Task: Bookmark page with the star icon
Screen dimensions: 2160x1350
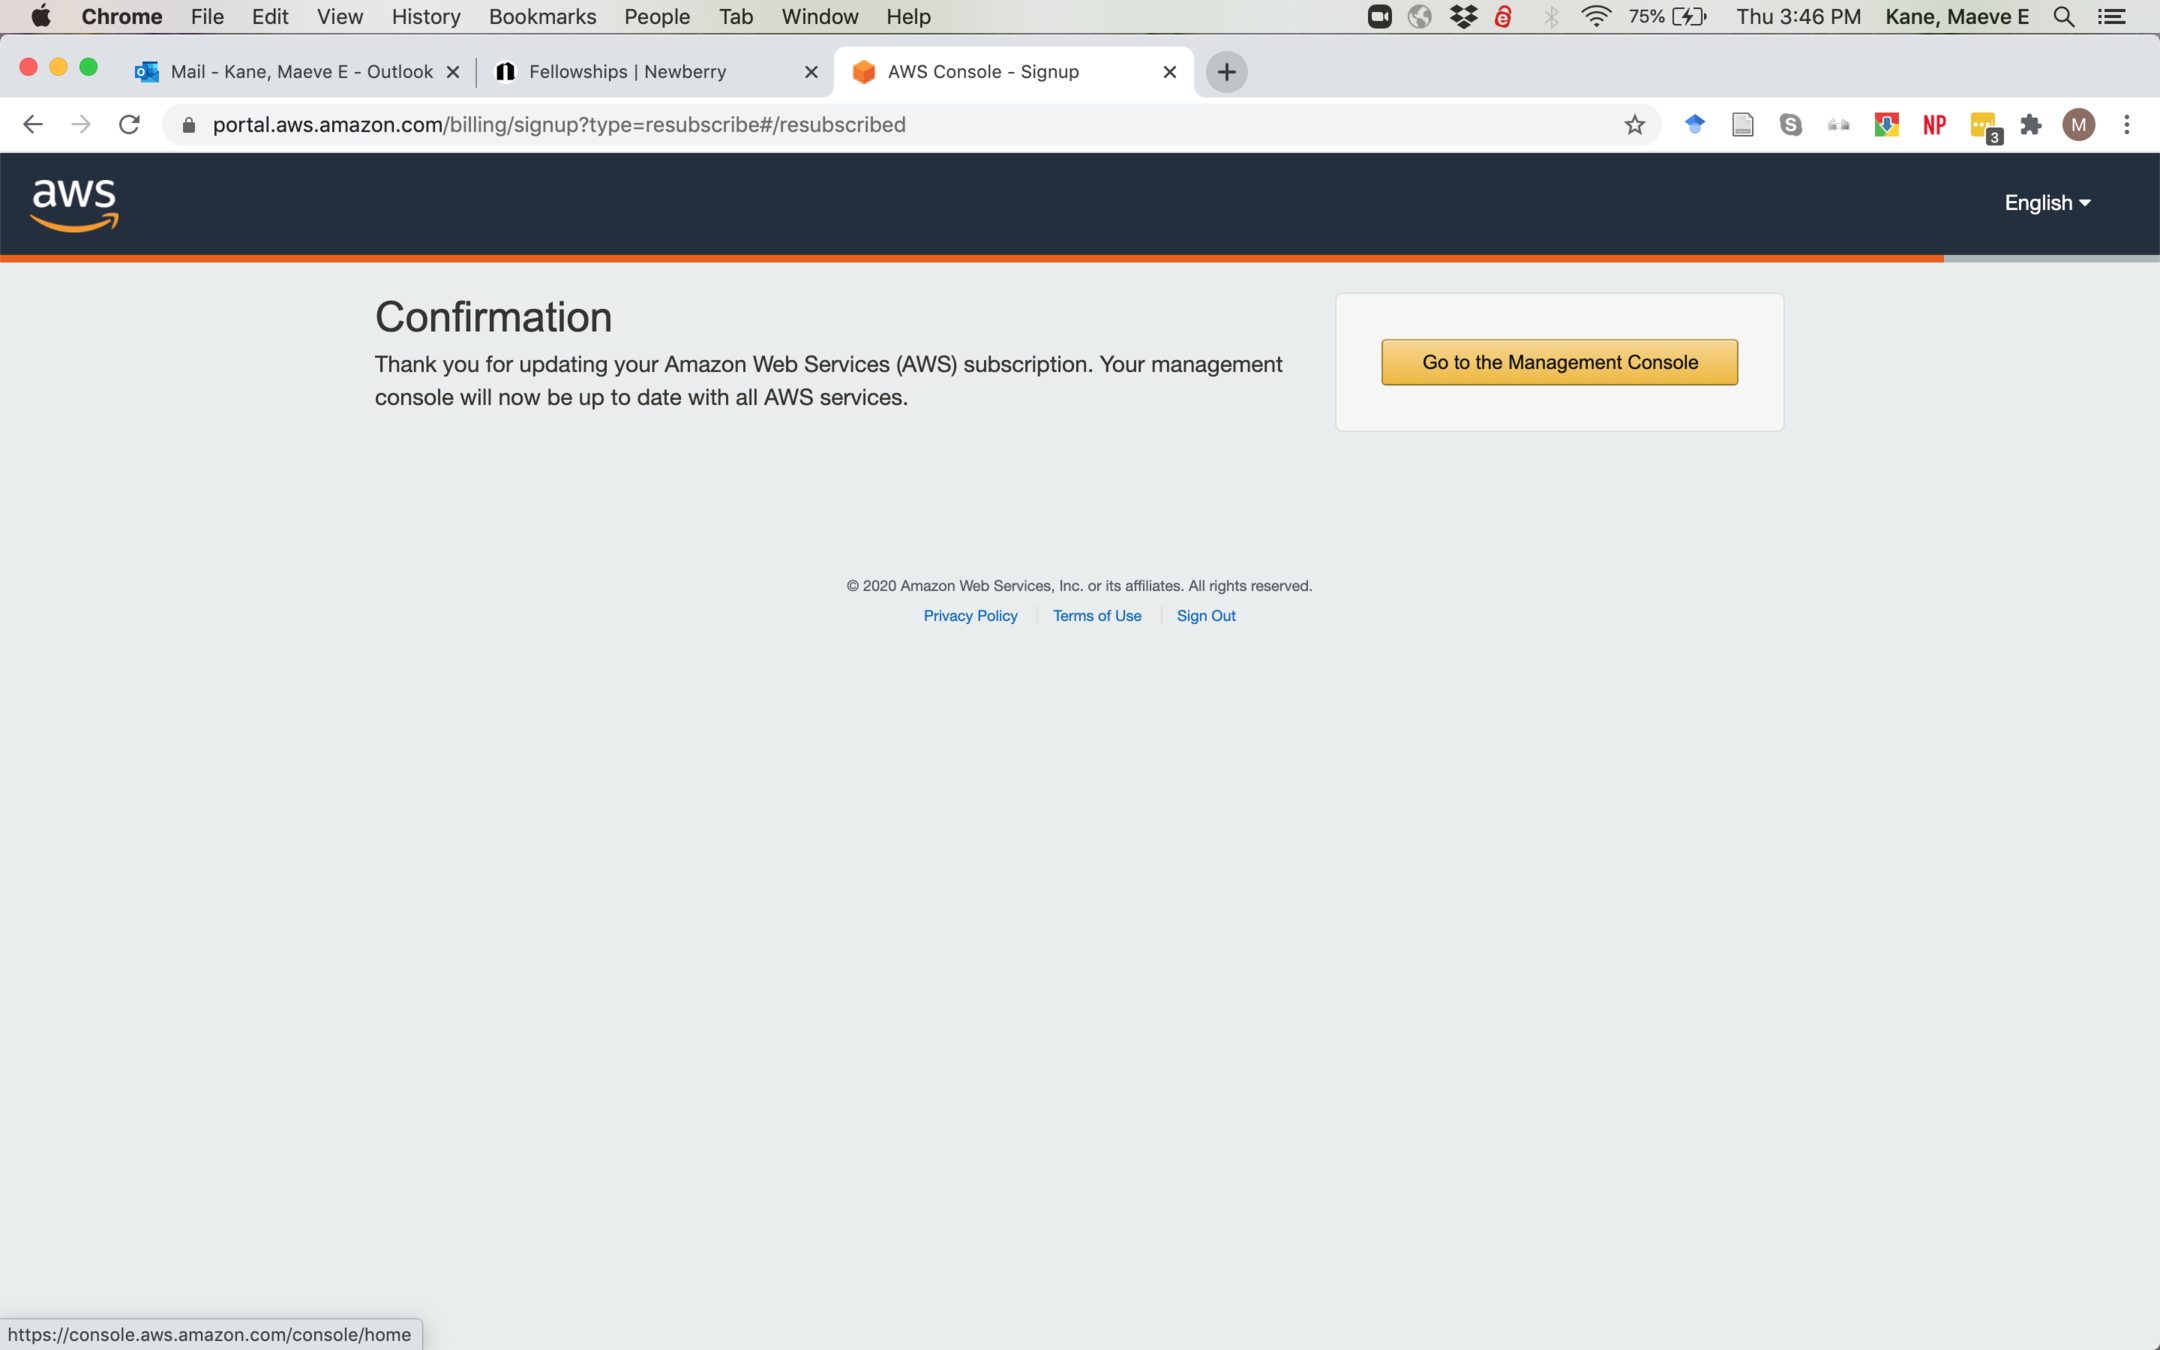Action: 1634,125
